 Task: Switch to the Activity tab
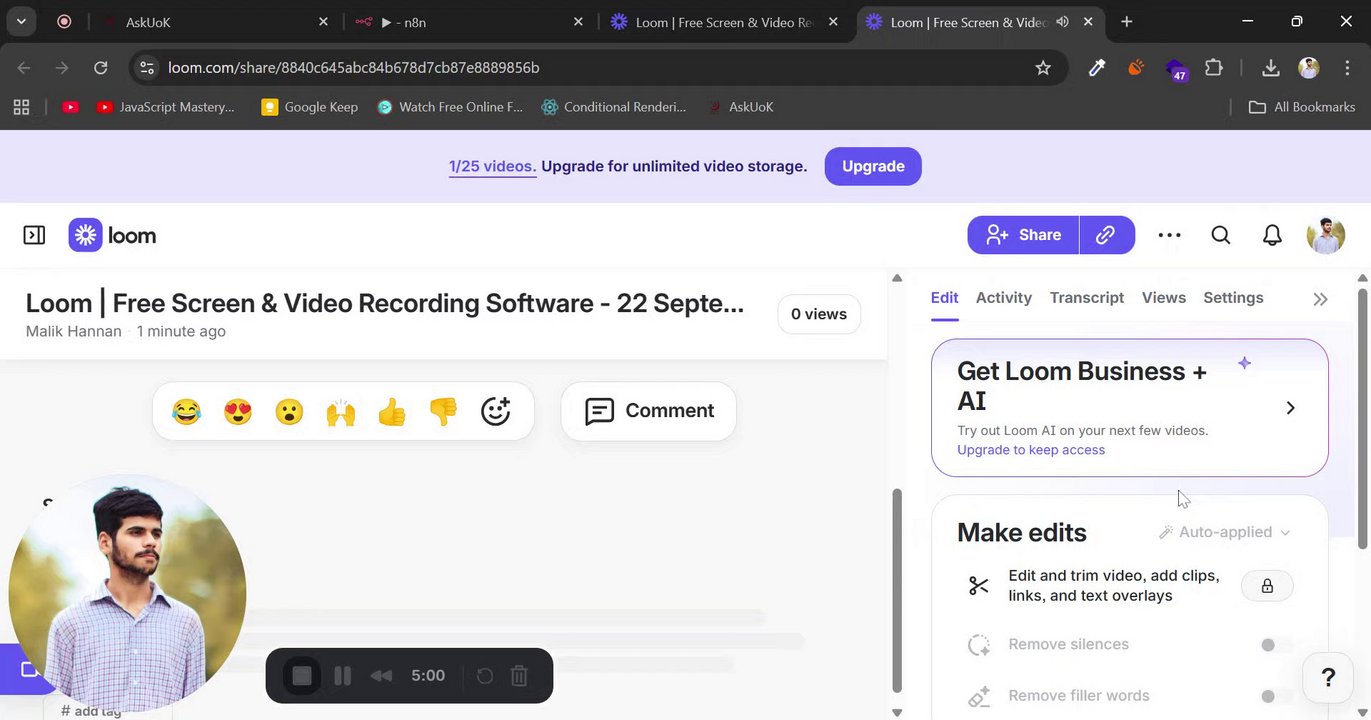tap(1003, 298)
